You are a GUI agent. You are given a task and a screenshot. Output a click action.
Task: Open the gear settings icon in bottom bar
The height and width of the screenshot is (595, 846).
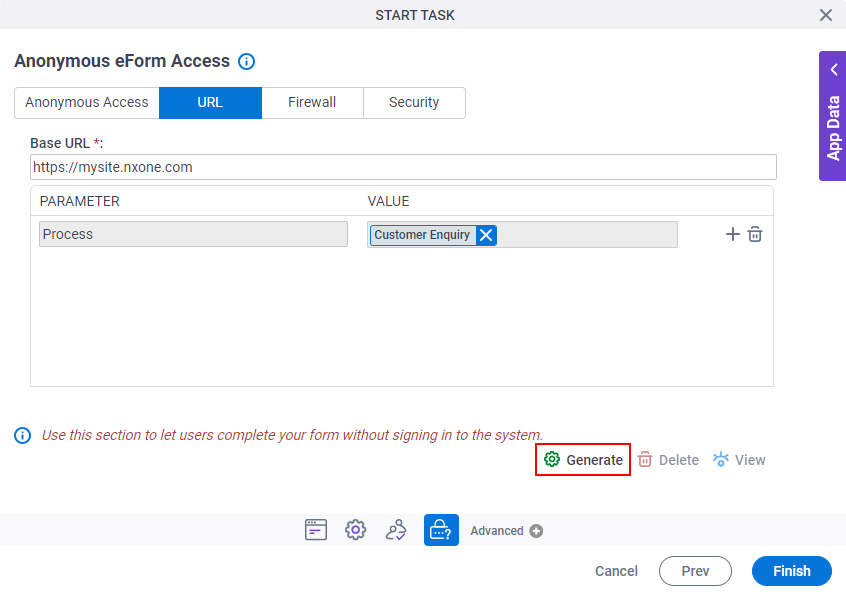[356, 530]
